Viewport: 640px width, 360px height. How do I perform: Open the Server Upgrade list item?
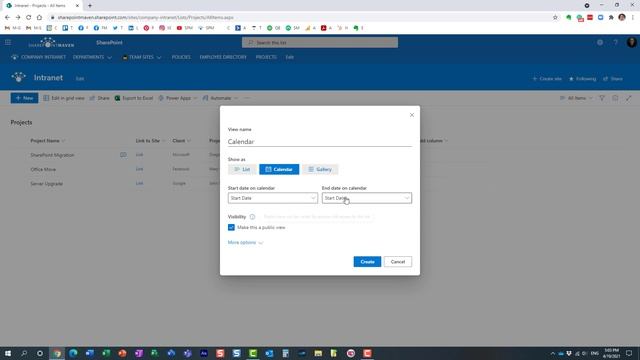[47, 184]
